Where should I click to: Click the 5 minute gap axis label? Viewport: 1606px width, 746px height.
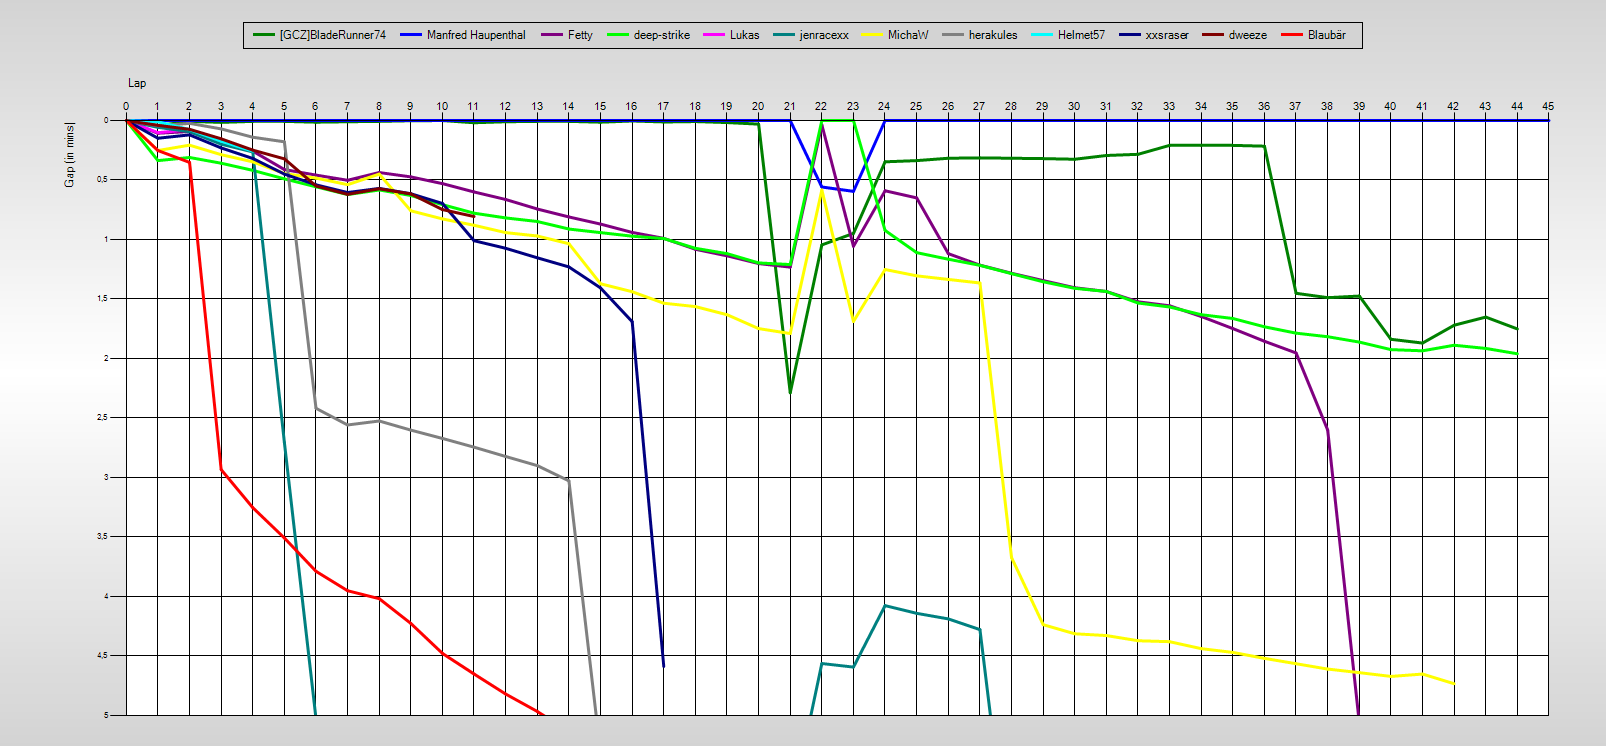click(106, 716)
